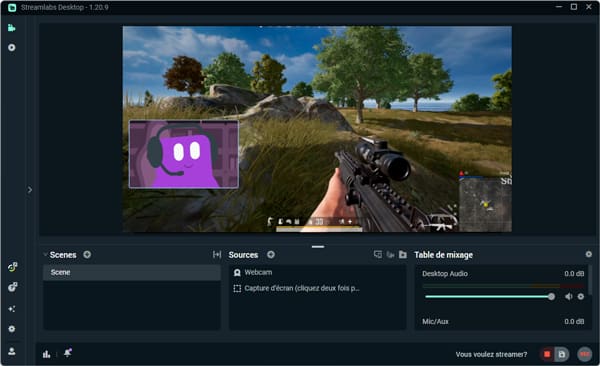Click the second greyed icon in Sources header

tap(390, 255)
